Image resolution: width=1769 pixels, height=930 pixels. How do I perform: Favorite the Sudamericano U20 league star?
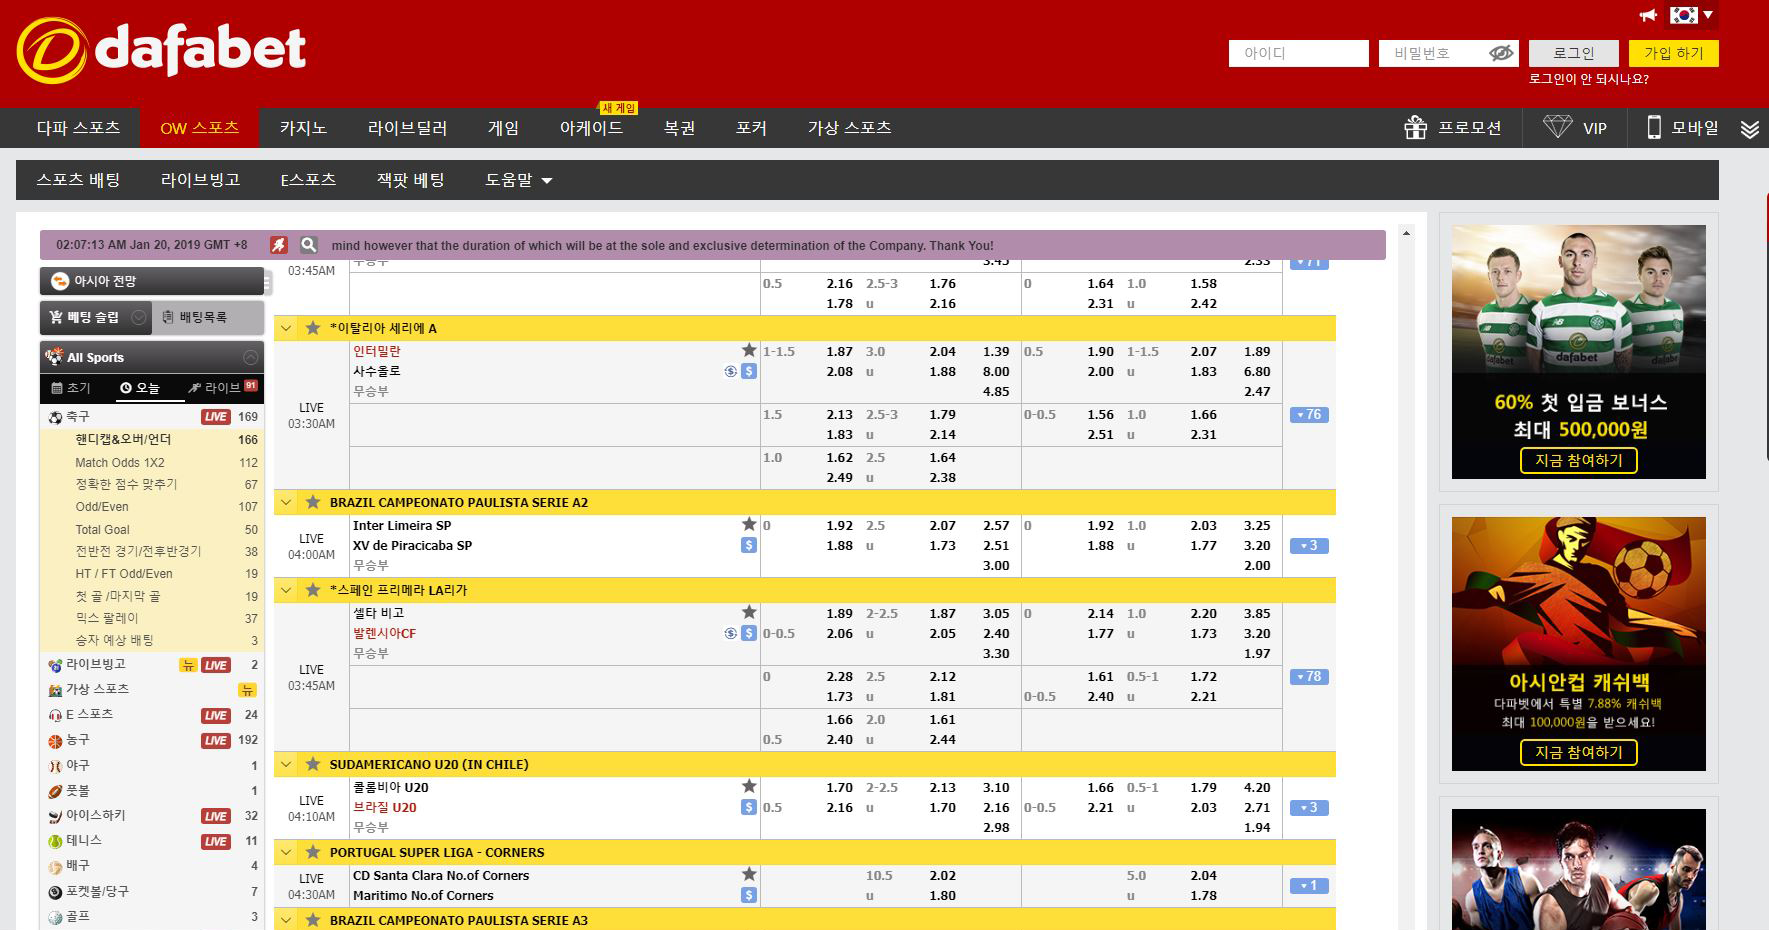[x=313, y=764]
